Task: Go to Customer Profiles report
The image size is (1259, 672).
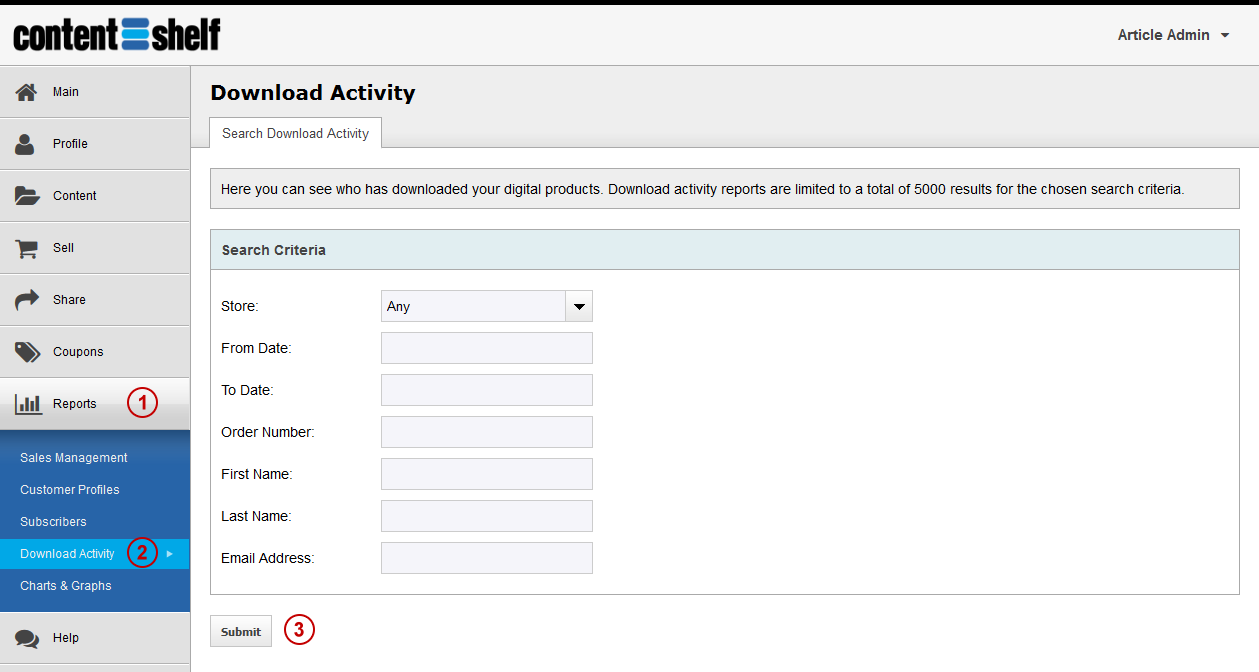Action: pos(70,490)
